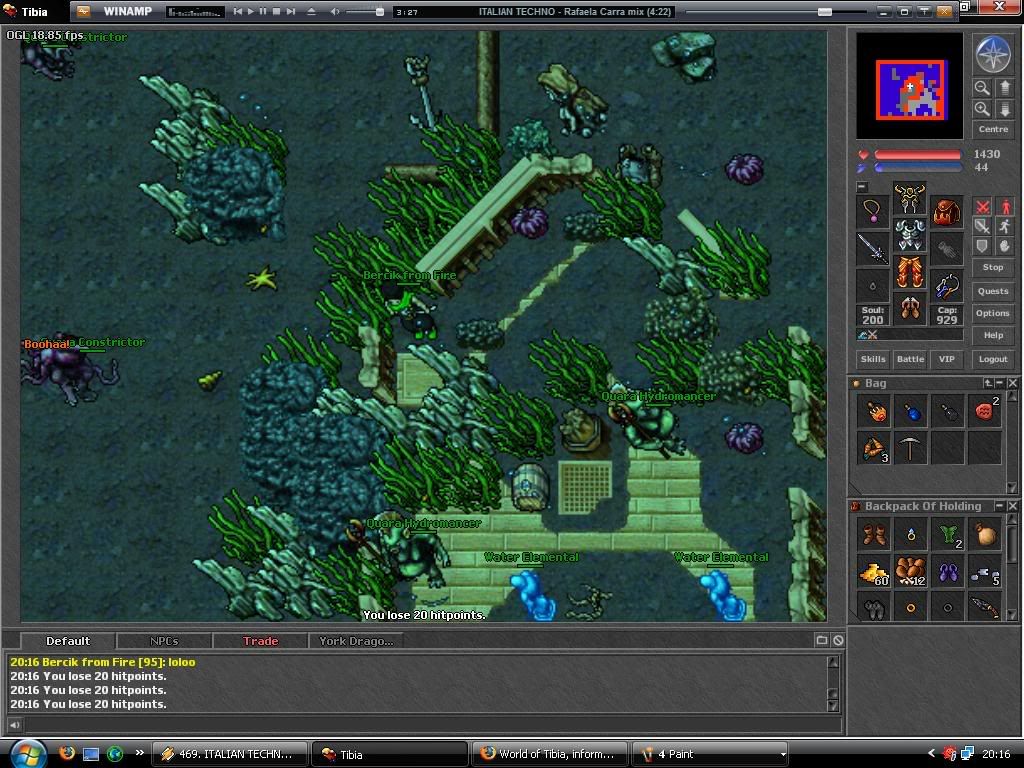This screenshot has height=768, width=1024.
Task: Click the ignore list icon in chat
Action: click(838, 641)
